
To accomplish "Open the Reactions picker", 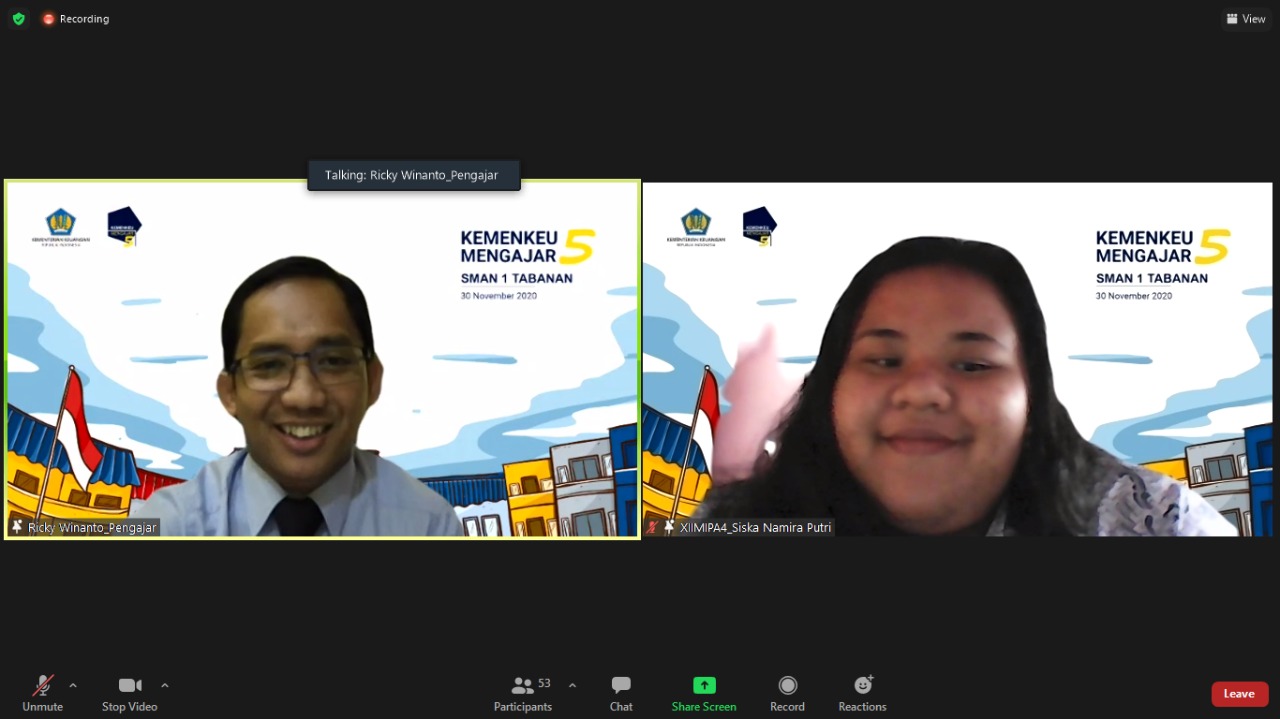I will 862,692.
